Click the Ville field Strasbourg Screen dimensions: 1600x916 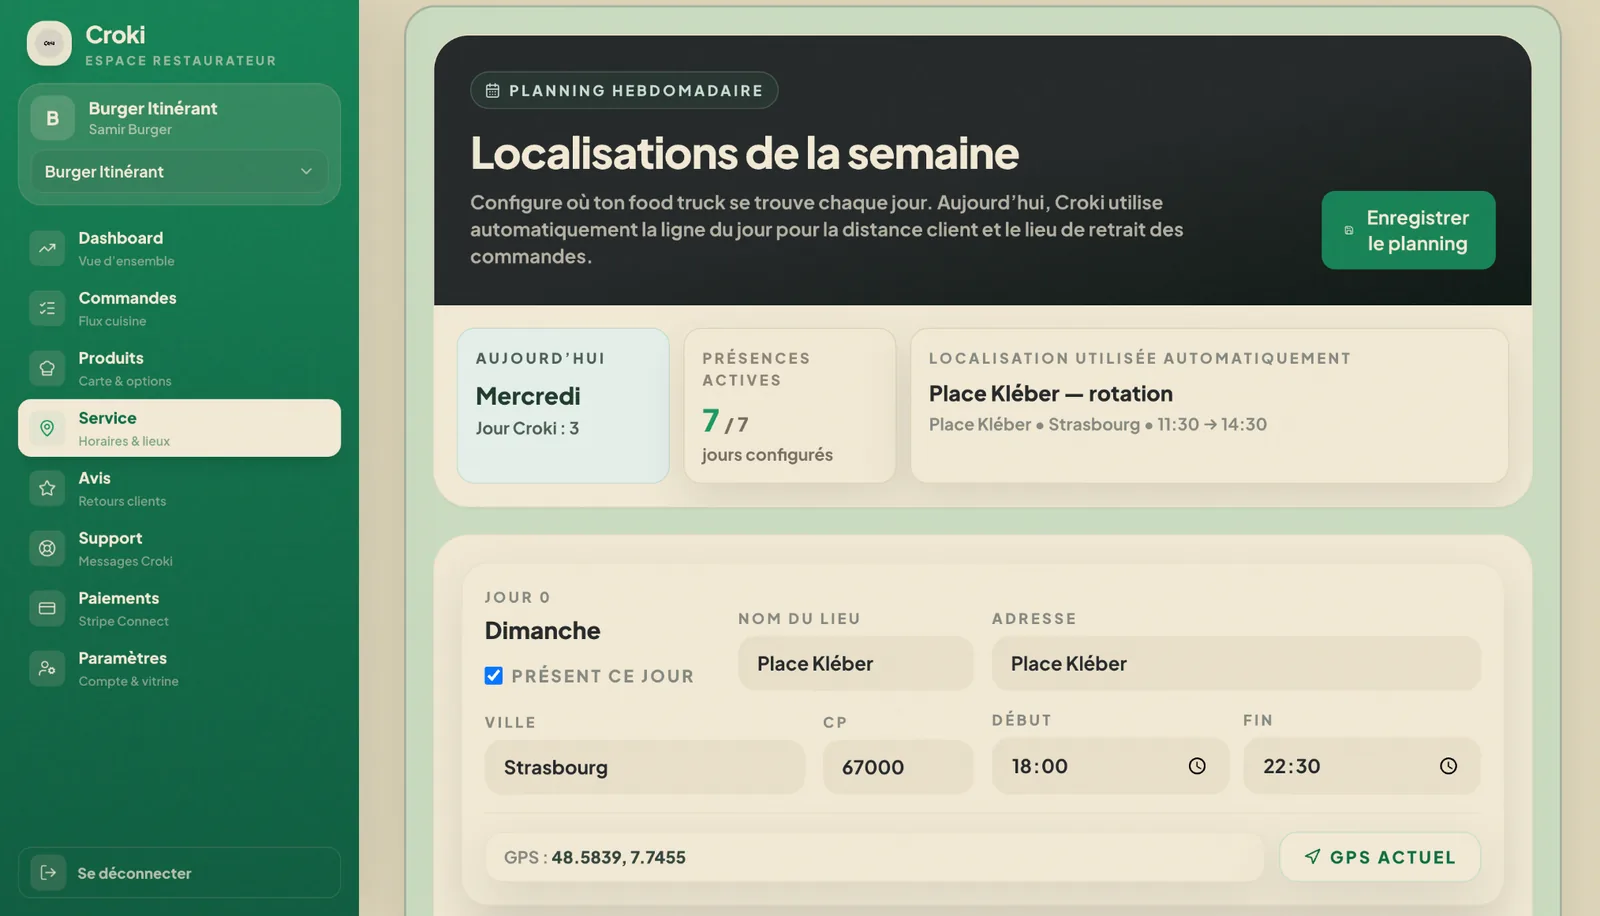[x=645, y=767]
